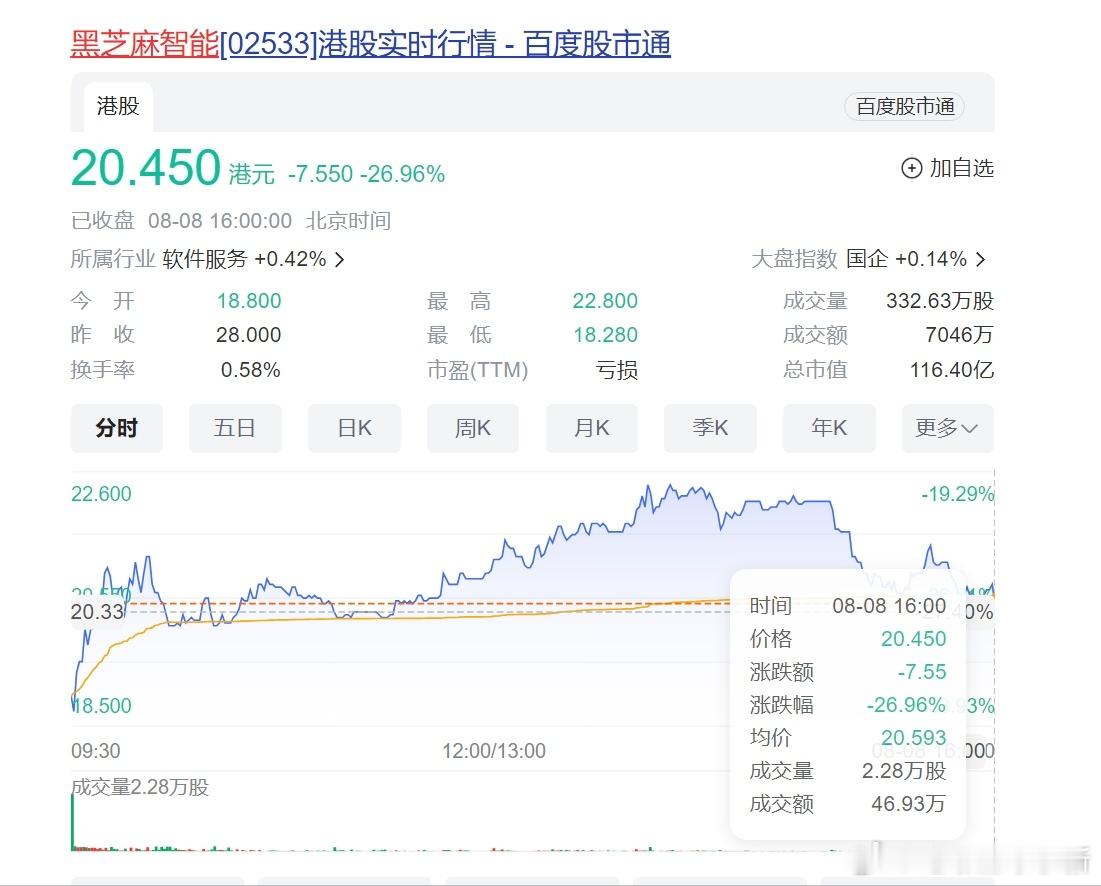Click the 今开 value 18.800

point(249,301)
